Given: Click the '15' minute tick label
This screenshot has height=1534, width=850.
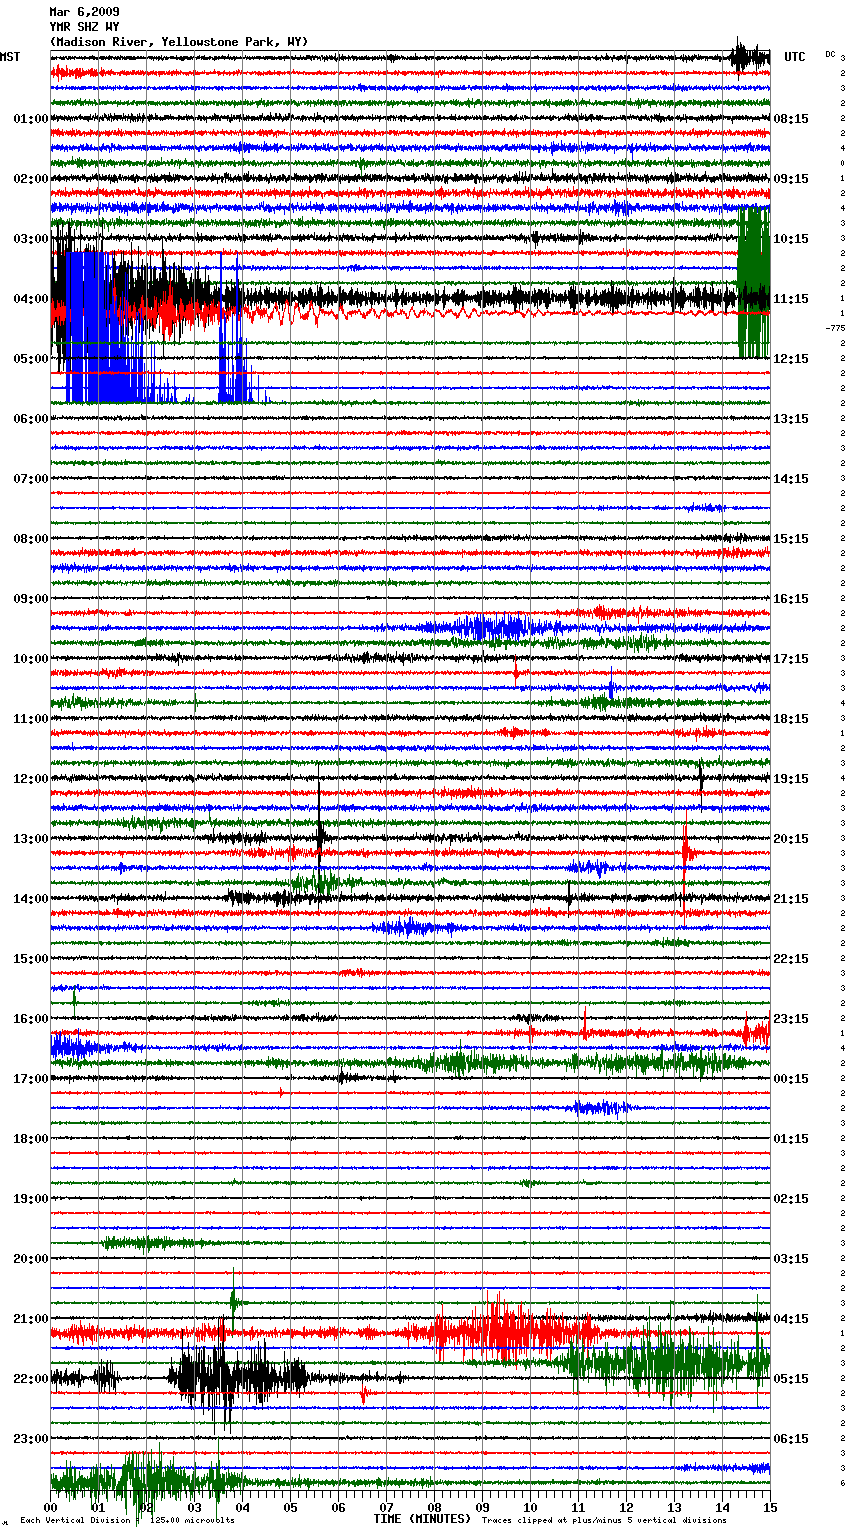Looking at the screenshot, I should (x=770, y=1507).
